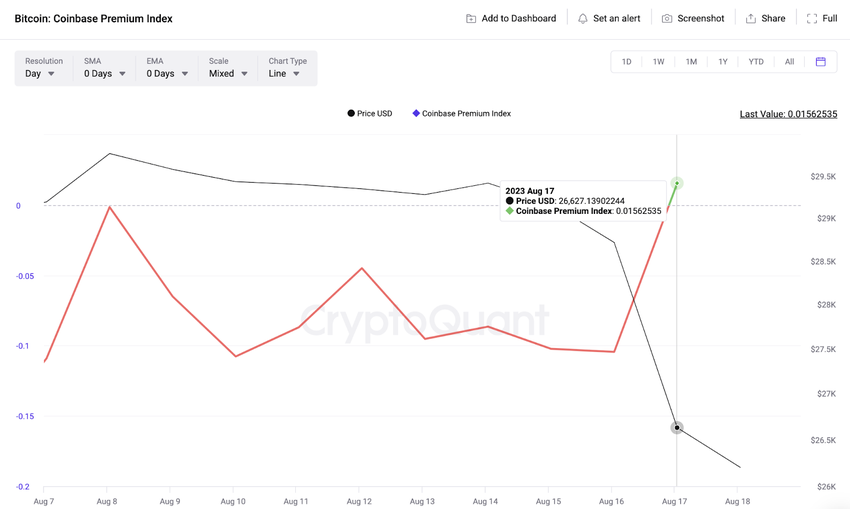Click the -0.2 left axis label
The width and height of the screenshot is (850, 509).
click(x=23, y=487)
